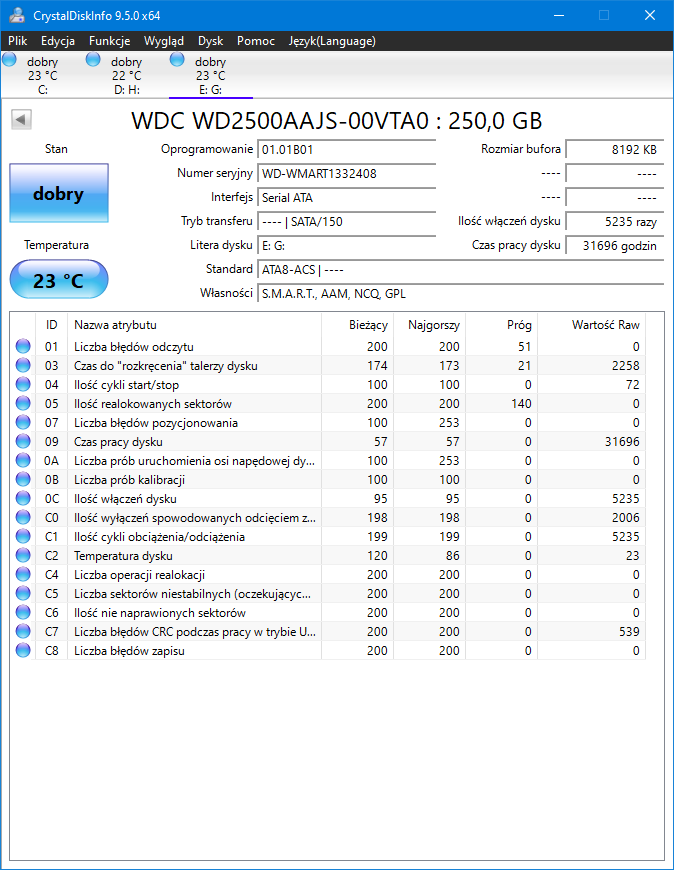Click the transfer mode field SATA/150
Screen dimensions: 674x870
[x=347, y=222]
